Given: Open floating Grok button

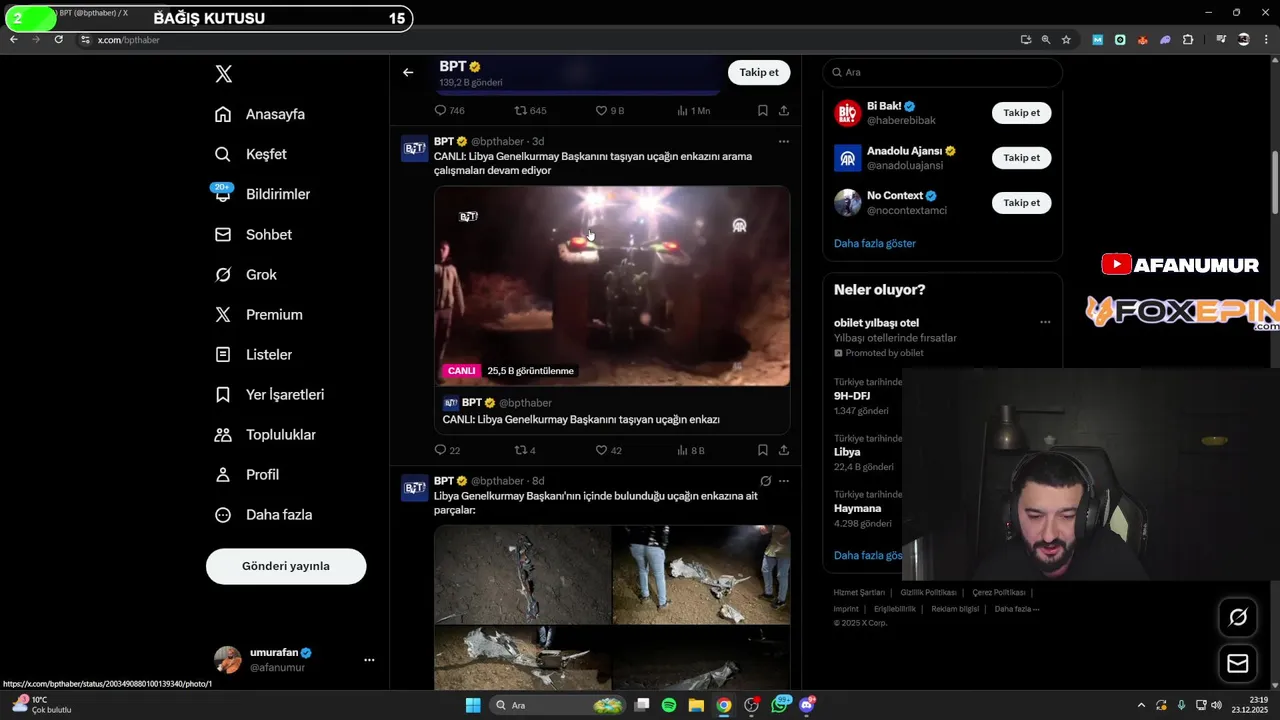Looking at the screenshot, I should (1238, 617).
